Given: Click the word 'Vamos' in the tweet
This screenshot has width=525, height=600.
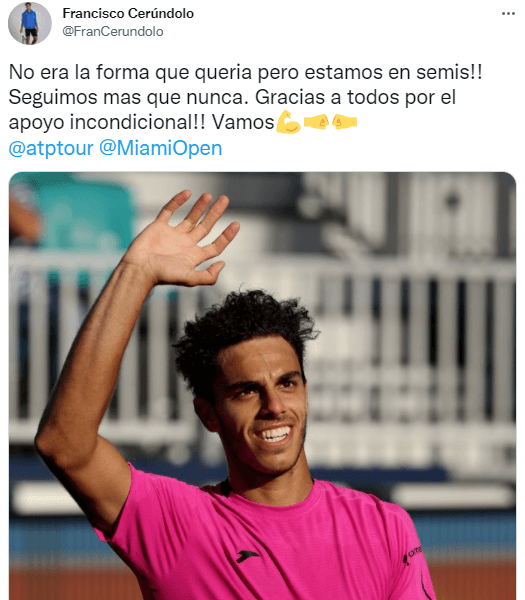Looking at the screenshot, I should pos(243,122).
